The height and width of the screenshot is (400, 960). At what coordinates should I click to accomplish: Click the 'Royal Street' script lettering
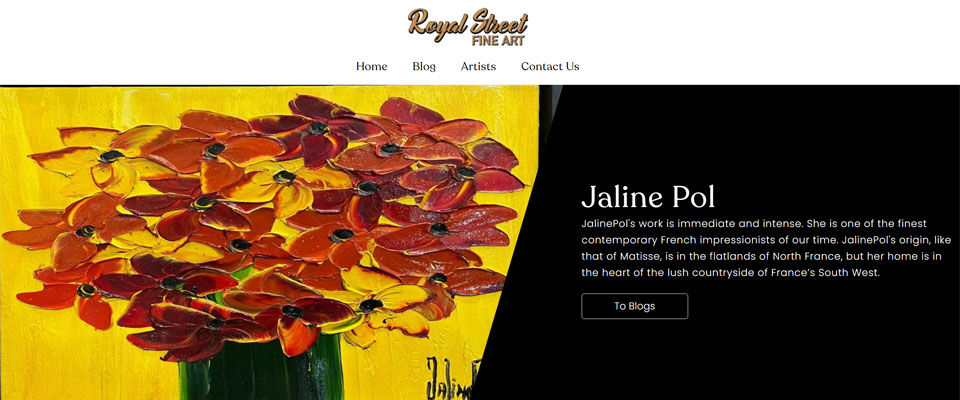click(x=468, y=23)
